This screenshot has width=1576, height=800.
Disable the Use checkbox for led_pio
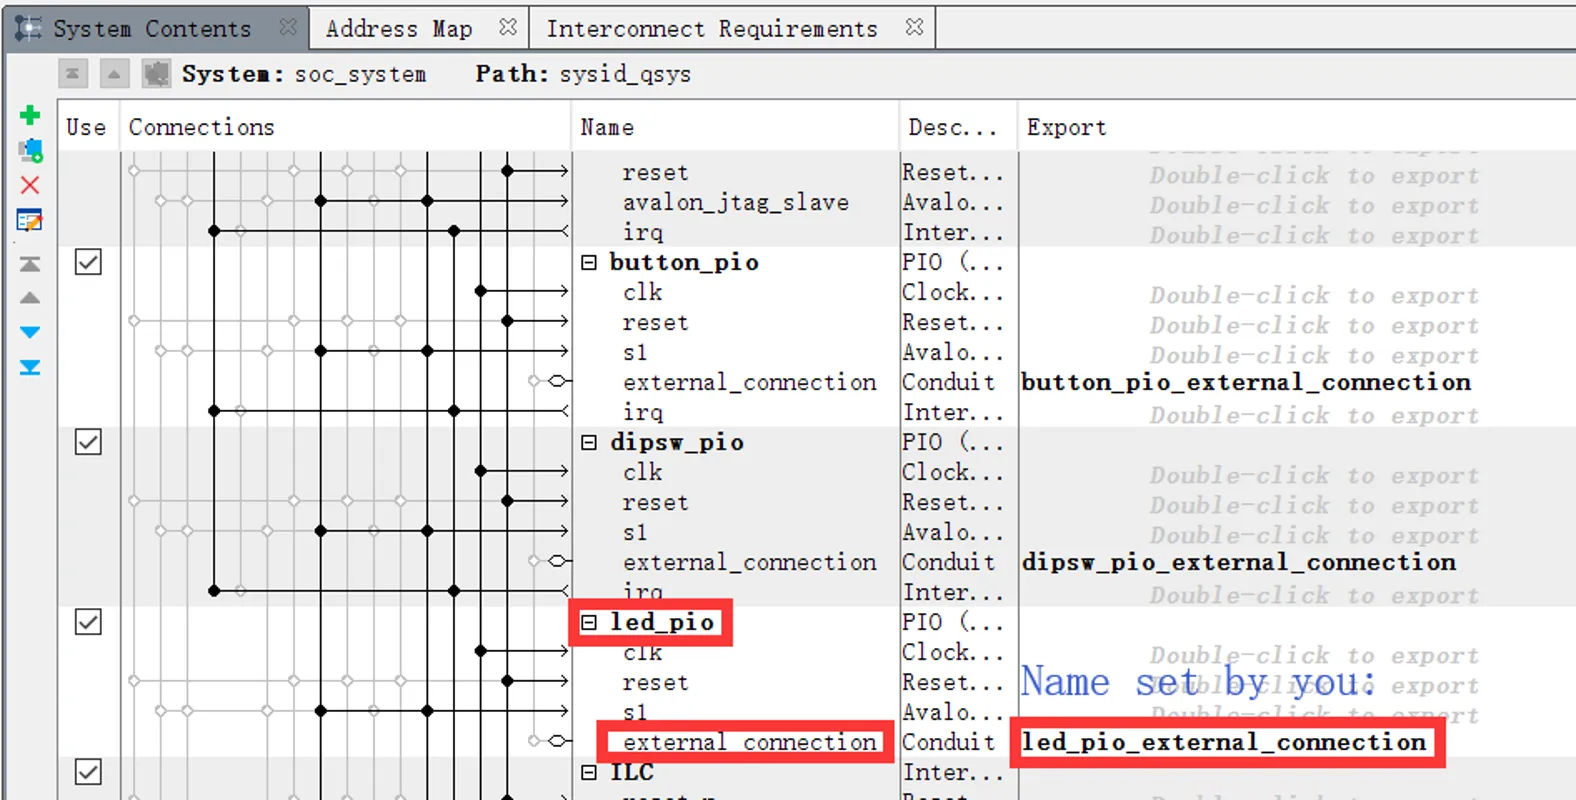pos(88,622)
